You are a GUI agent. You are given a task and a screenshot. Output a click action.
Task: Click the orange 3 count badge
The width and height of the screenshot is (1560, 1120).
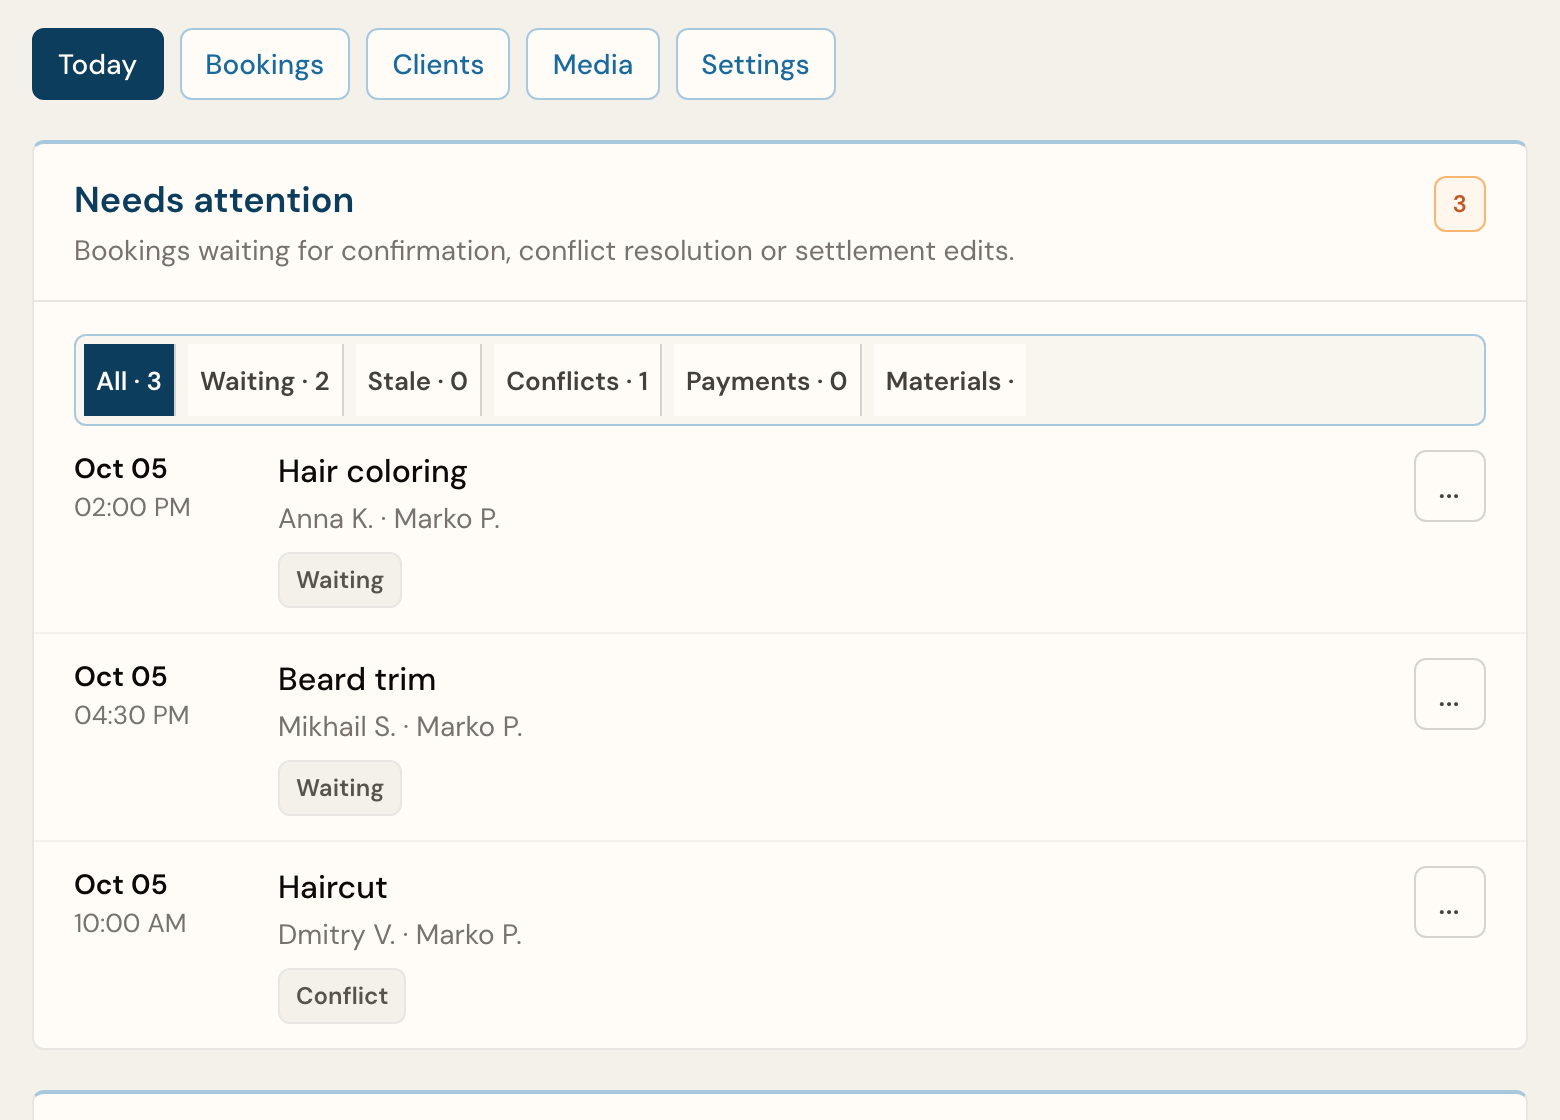point(1460,204)
